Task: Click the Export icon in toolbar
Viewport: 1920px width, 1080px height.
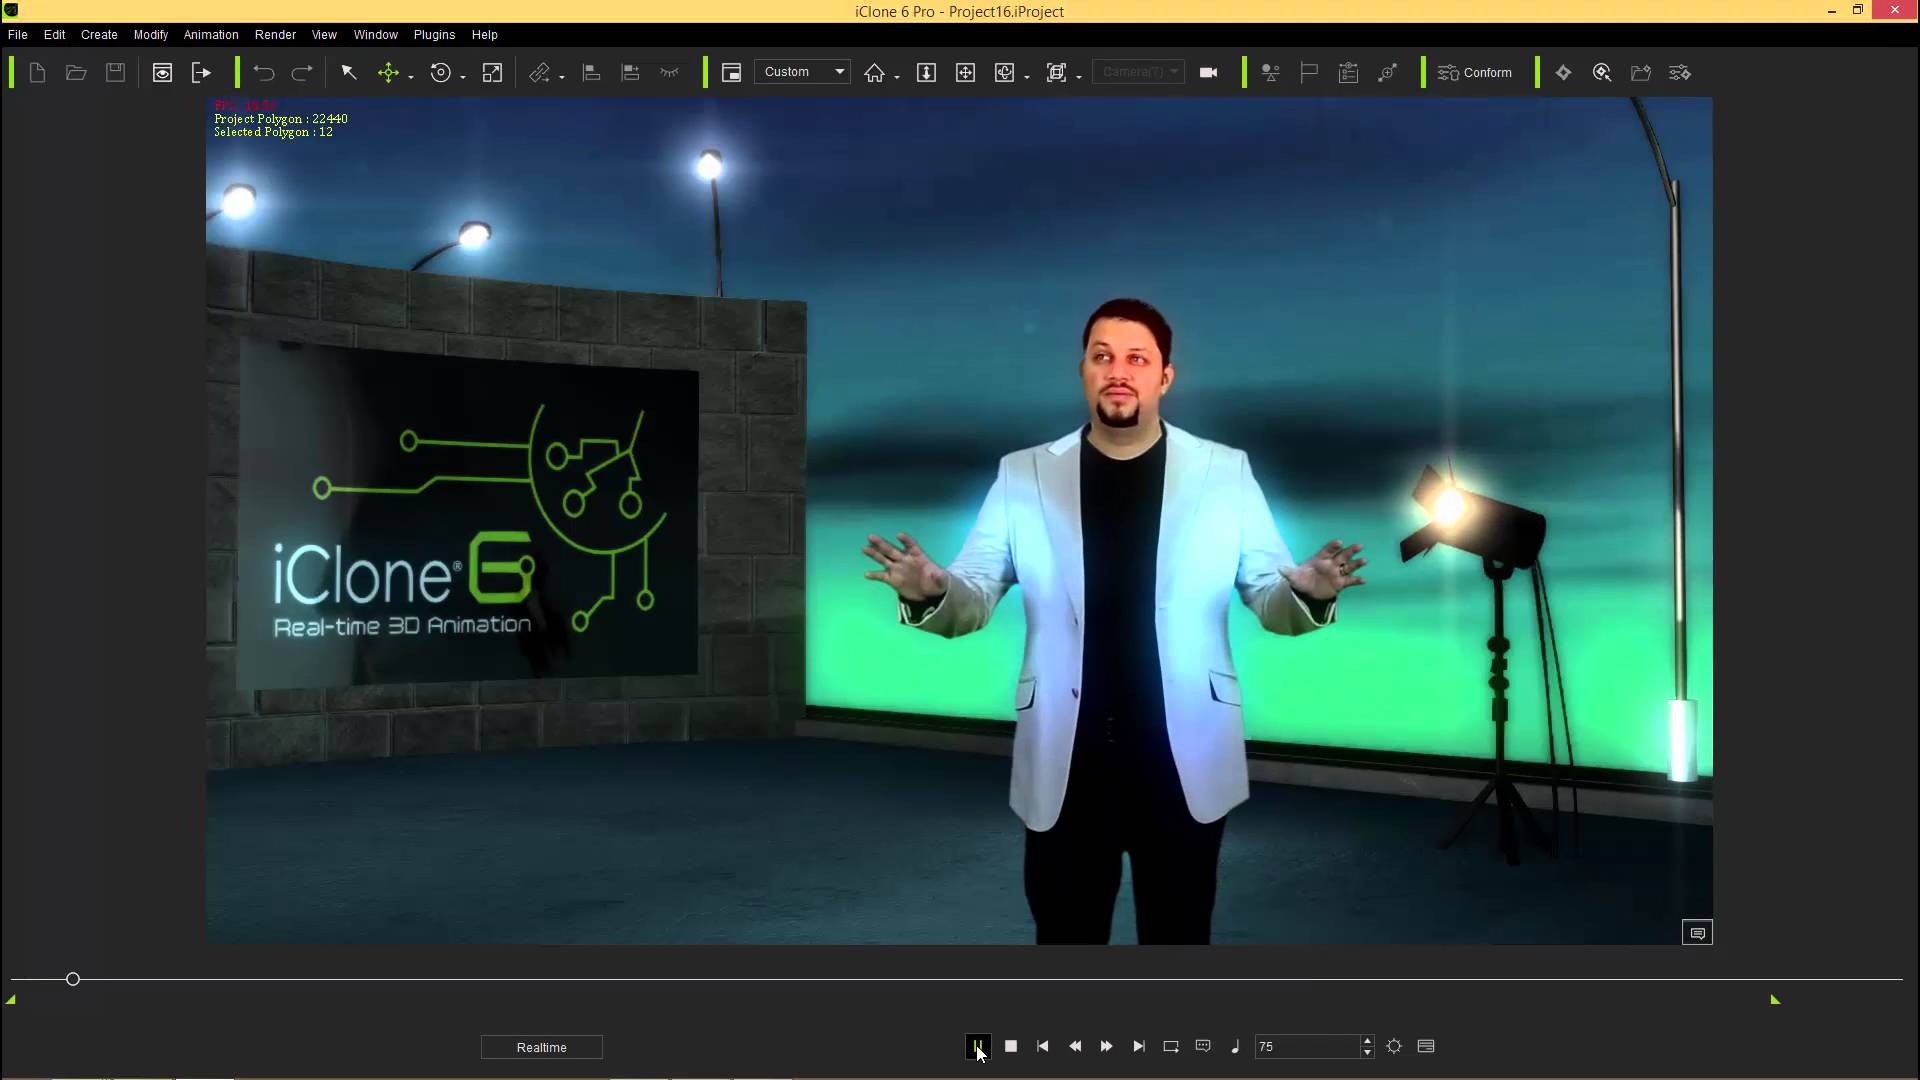Action: click(201, 73)
